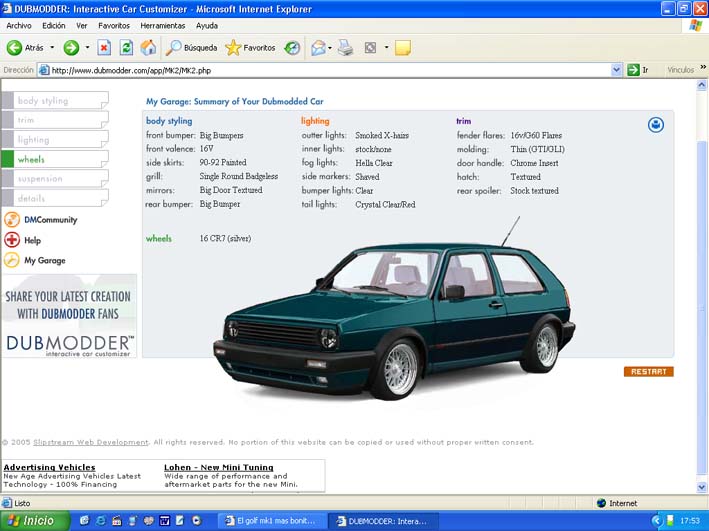Click the page scrollbar down arrow
The image size is (709, 531).
702,487
